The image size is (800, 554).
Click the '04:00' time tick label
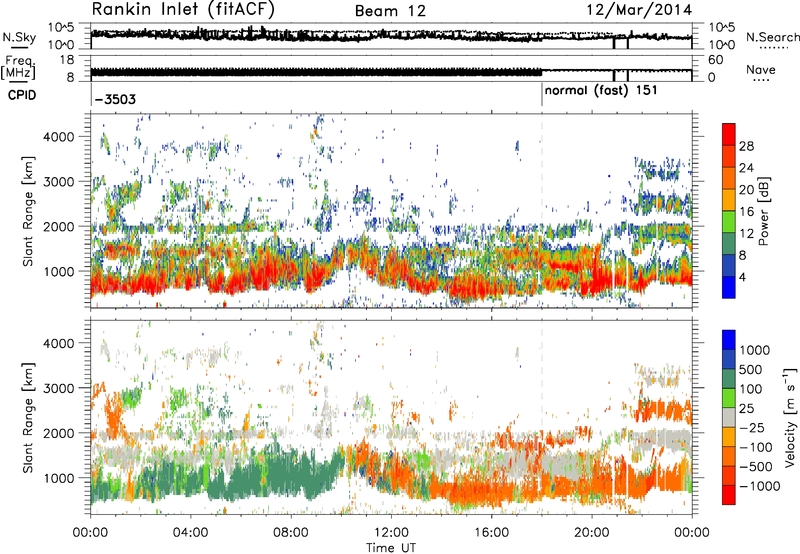click(190, 533)
